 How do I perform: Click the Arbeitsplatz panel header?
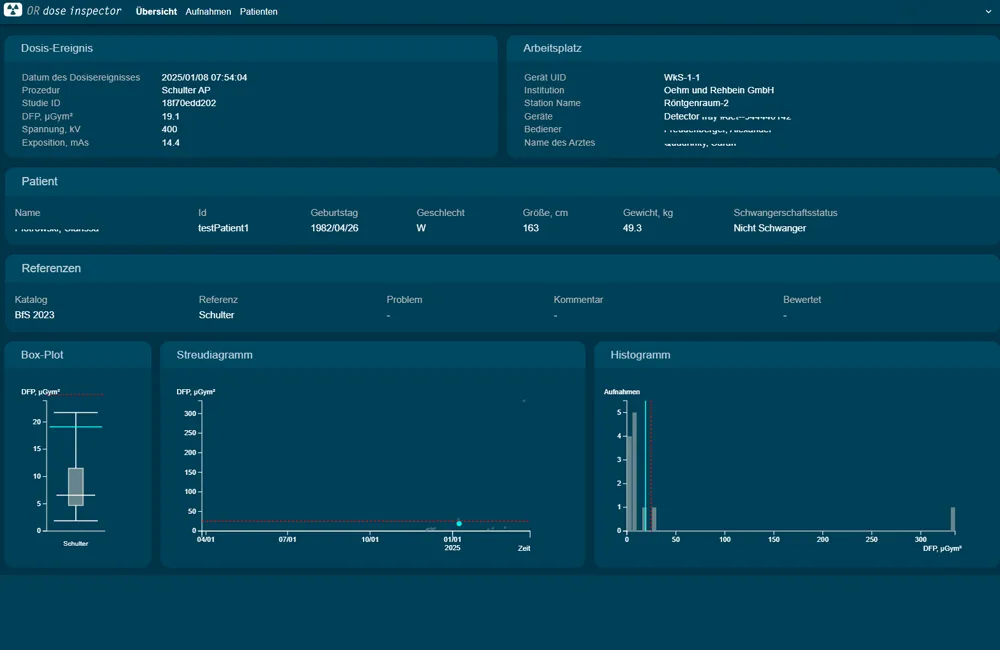552,48
